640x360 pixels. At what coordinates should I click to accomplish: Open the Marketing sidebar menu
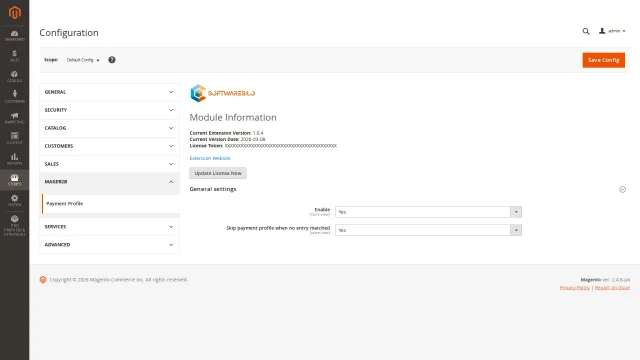14,118
